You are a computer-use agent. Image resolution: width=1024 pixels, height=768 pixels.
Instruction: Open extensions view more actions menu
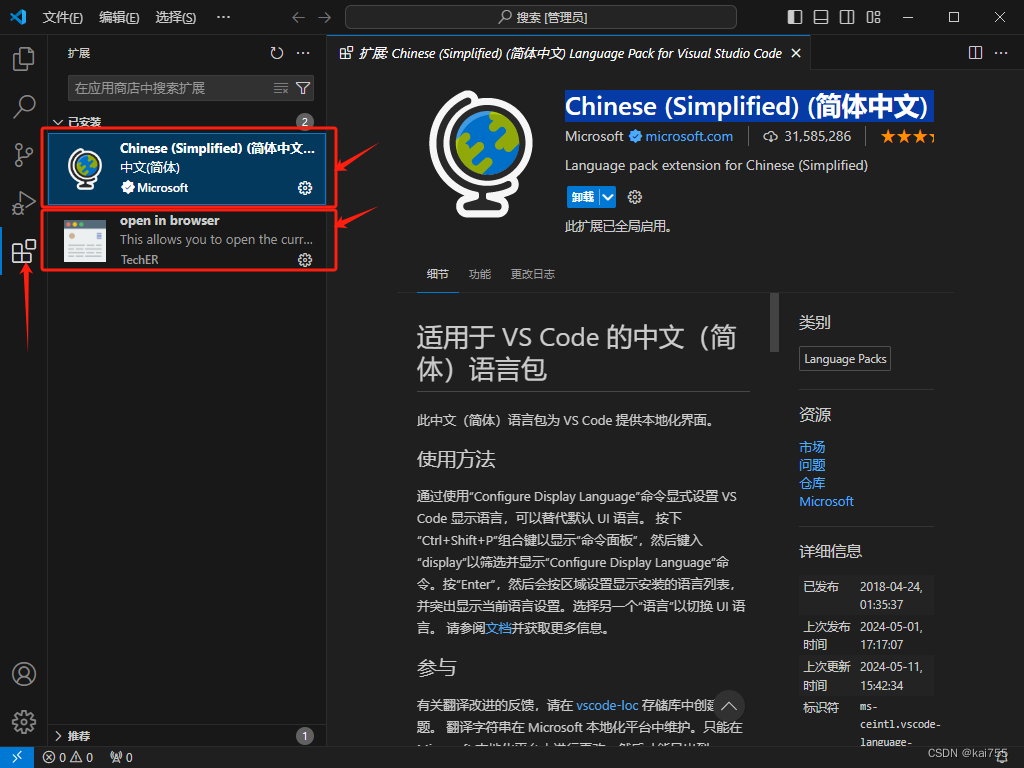(x=303, y=53)
